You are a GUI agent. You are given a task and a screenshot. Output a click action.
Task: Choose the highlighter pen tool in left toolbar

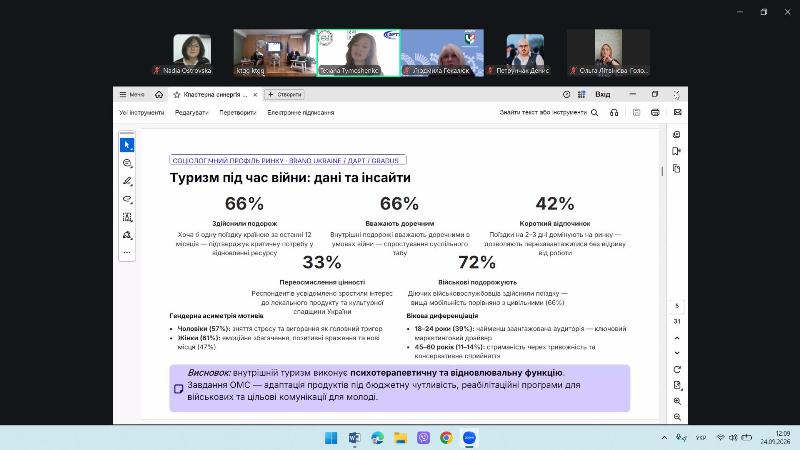pyautogui.click(x=127, y=181)
